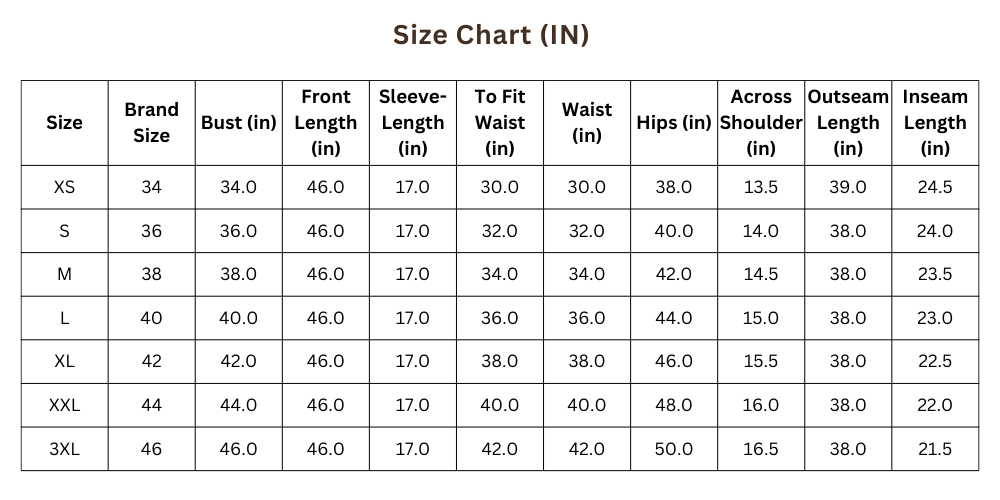The image size is (1000, 500).
Task: Select the Sleeve-Length (in) column header
Action: click(412, 123)
